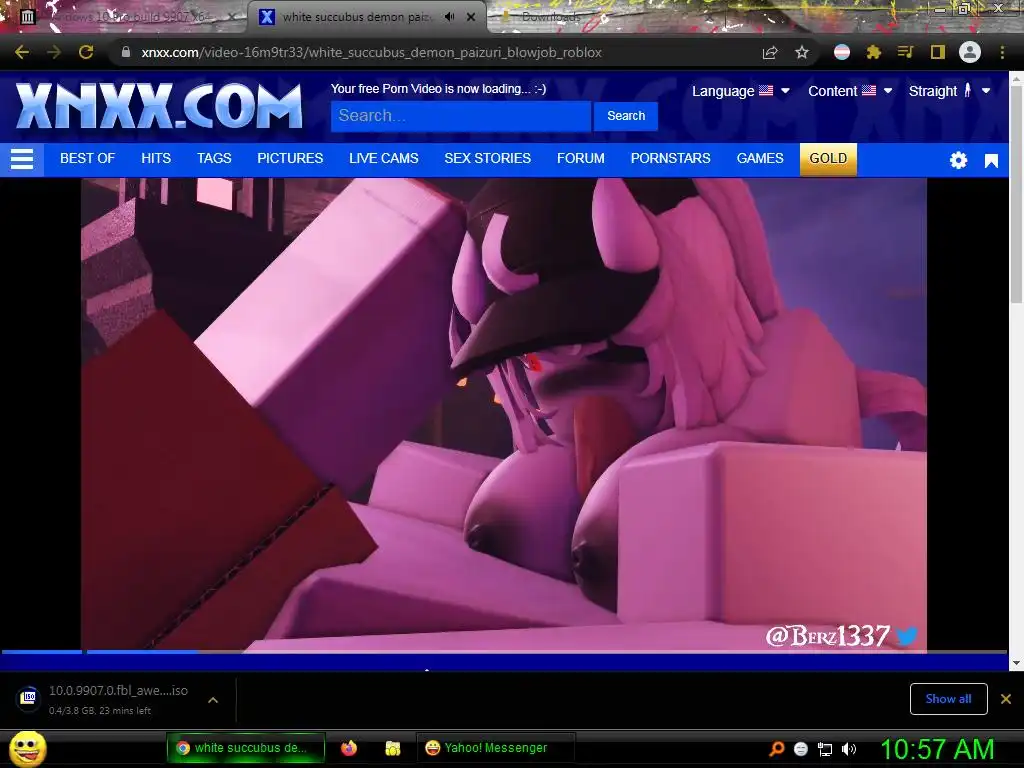Screen dimensions: 1024x768
Task: Launch Firefox from the taskbar
Action: coord(349,748)
